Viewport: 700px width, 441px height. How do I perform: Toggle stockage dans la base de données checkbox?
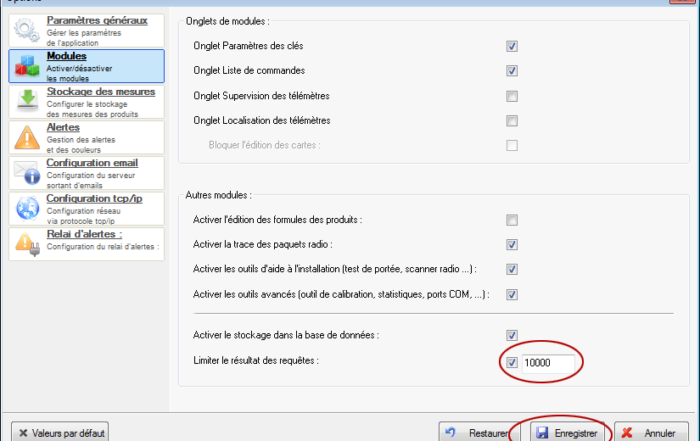pos(512,335)
